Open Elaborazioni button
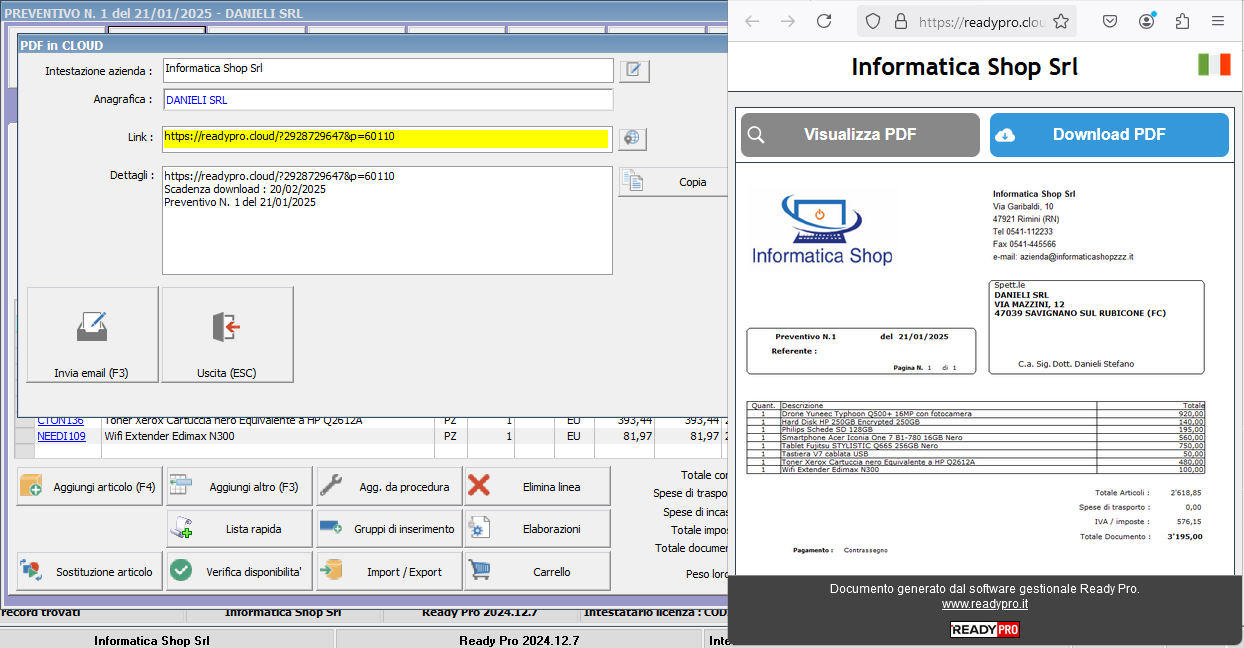The width and height of the screenshot is (1244, 648). [538, 529]
